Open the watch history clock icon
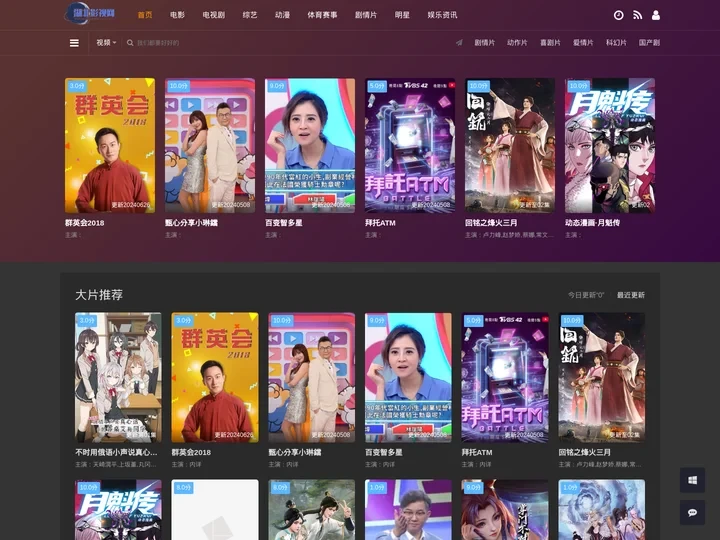Image resolution: width=720 pixels, height=540 pixels. pos(619,15)
